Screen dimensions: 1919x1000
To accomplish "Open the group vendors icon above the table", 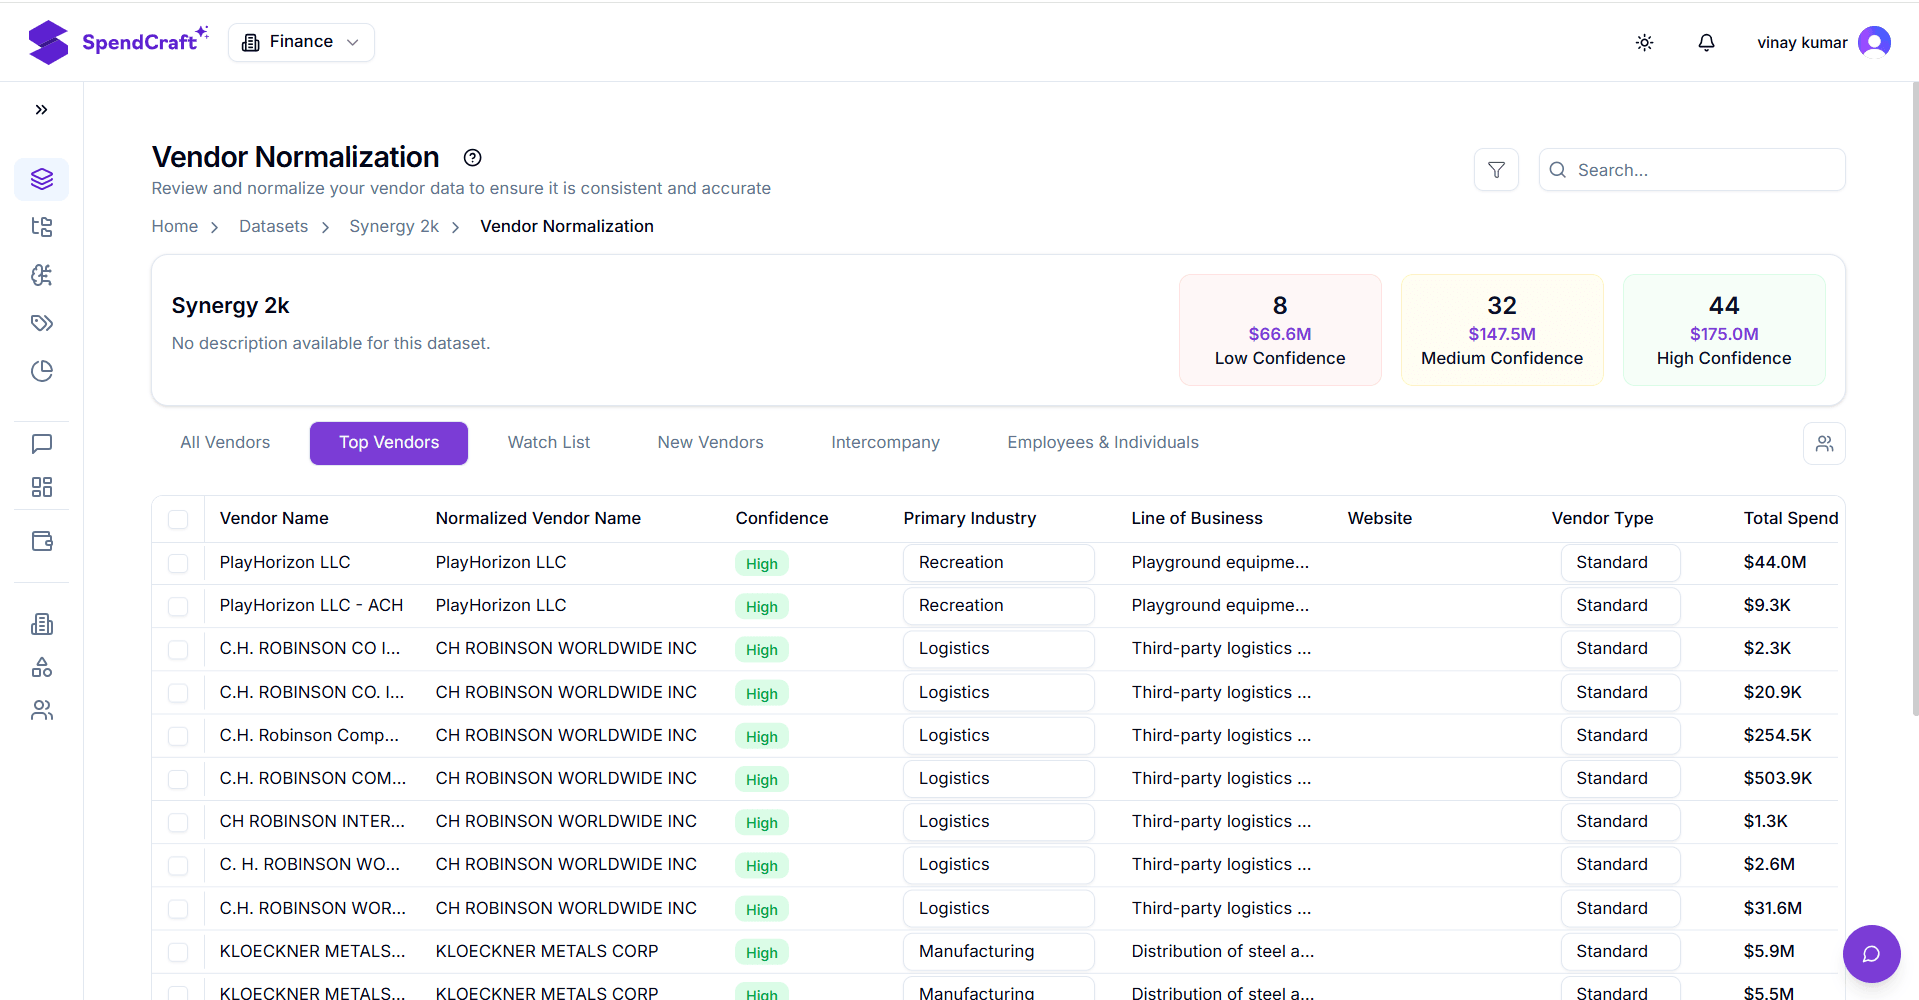I will 1824,443.
